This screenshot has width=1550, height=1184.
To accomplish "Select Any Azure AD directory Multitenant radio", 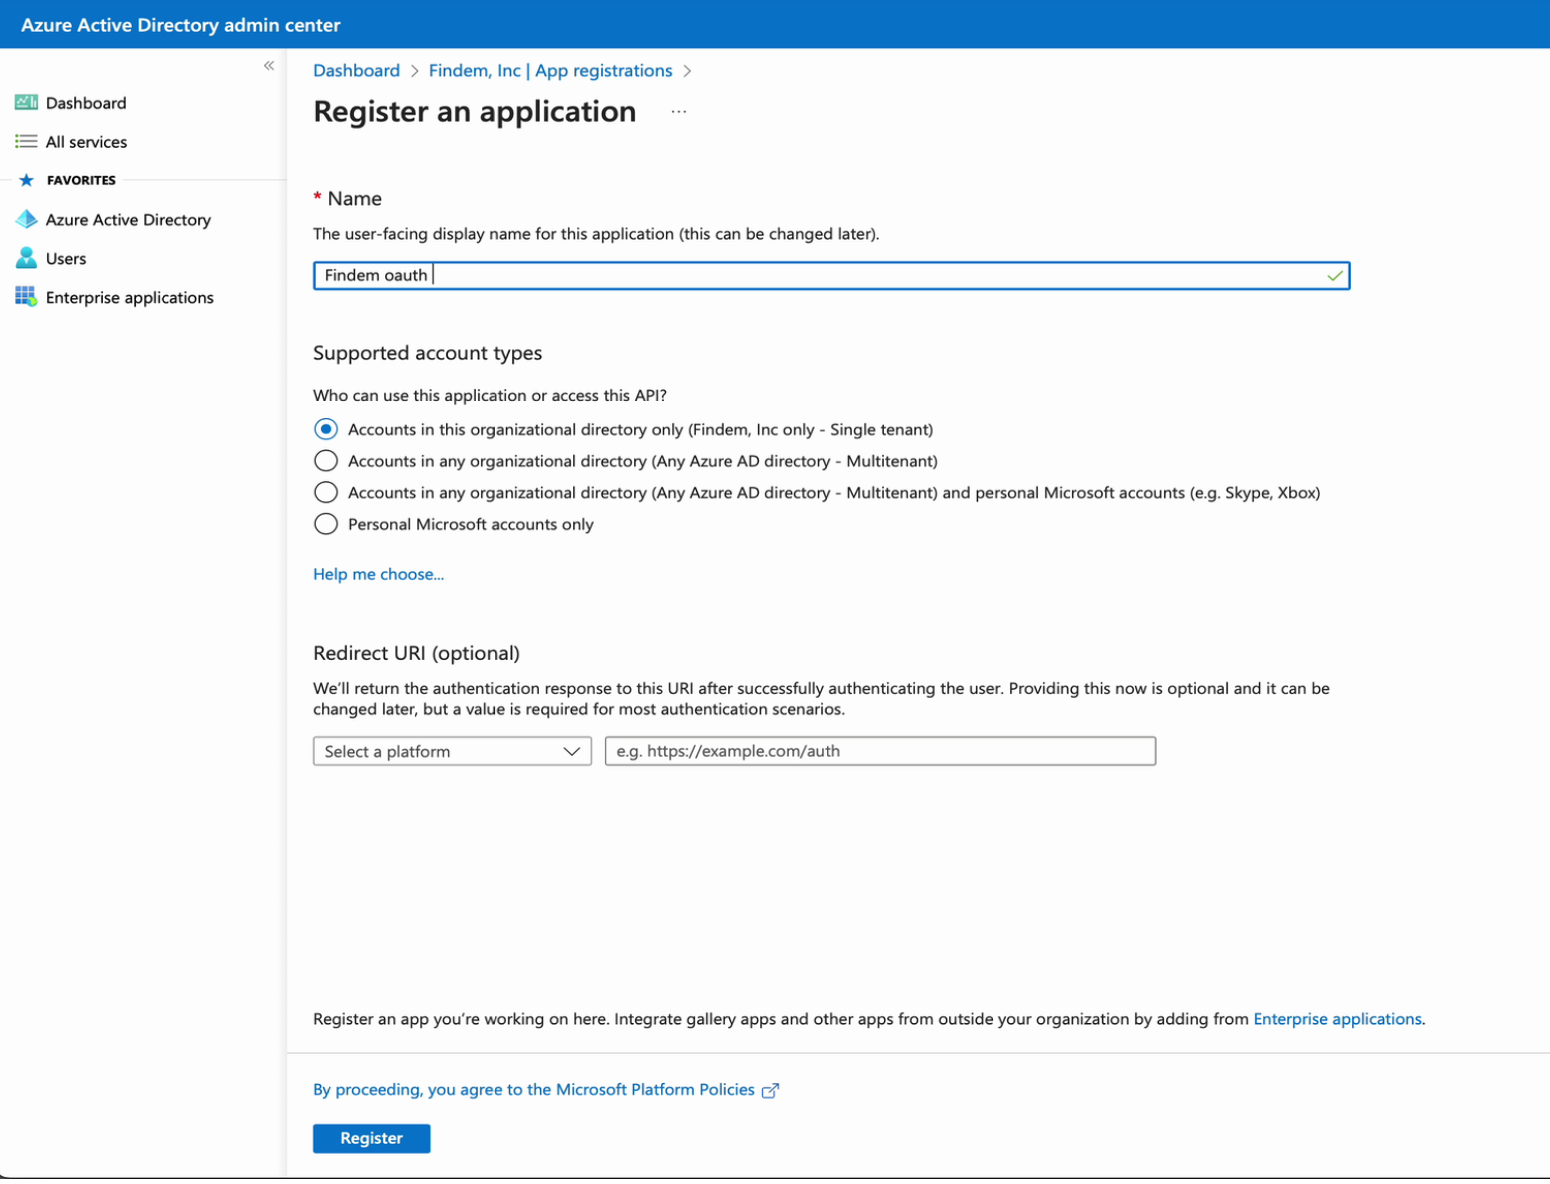I will (326, 461).
